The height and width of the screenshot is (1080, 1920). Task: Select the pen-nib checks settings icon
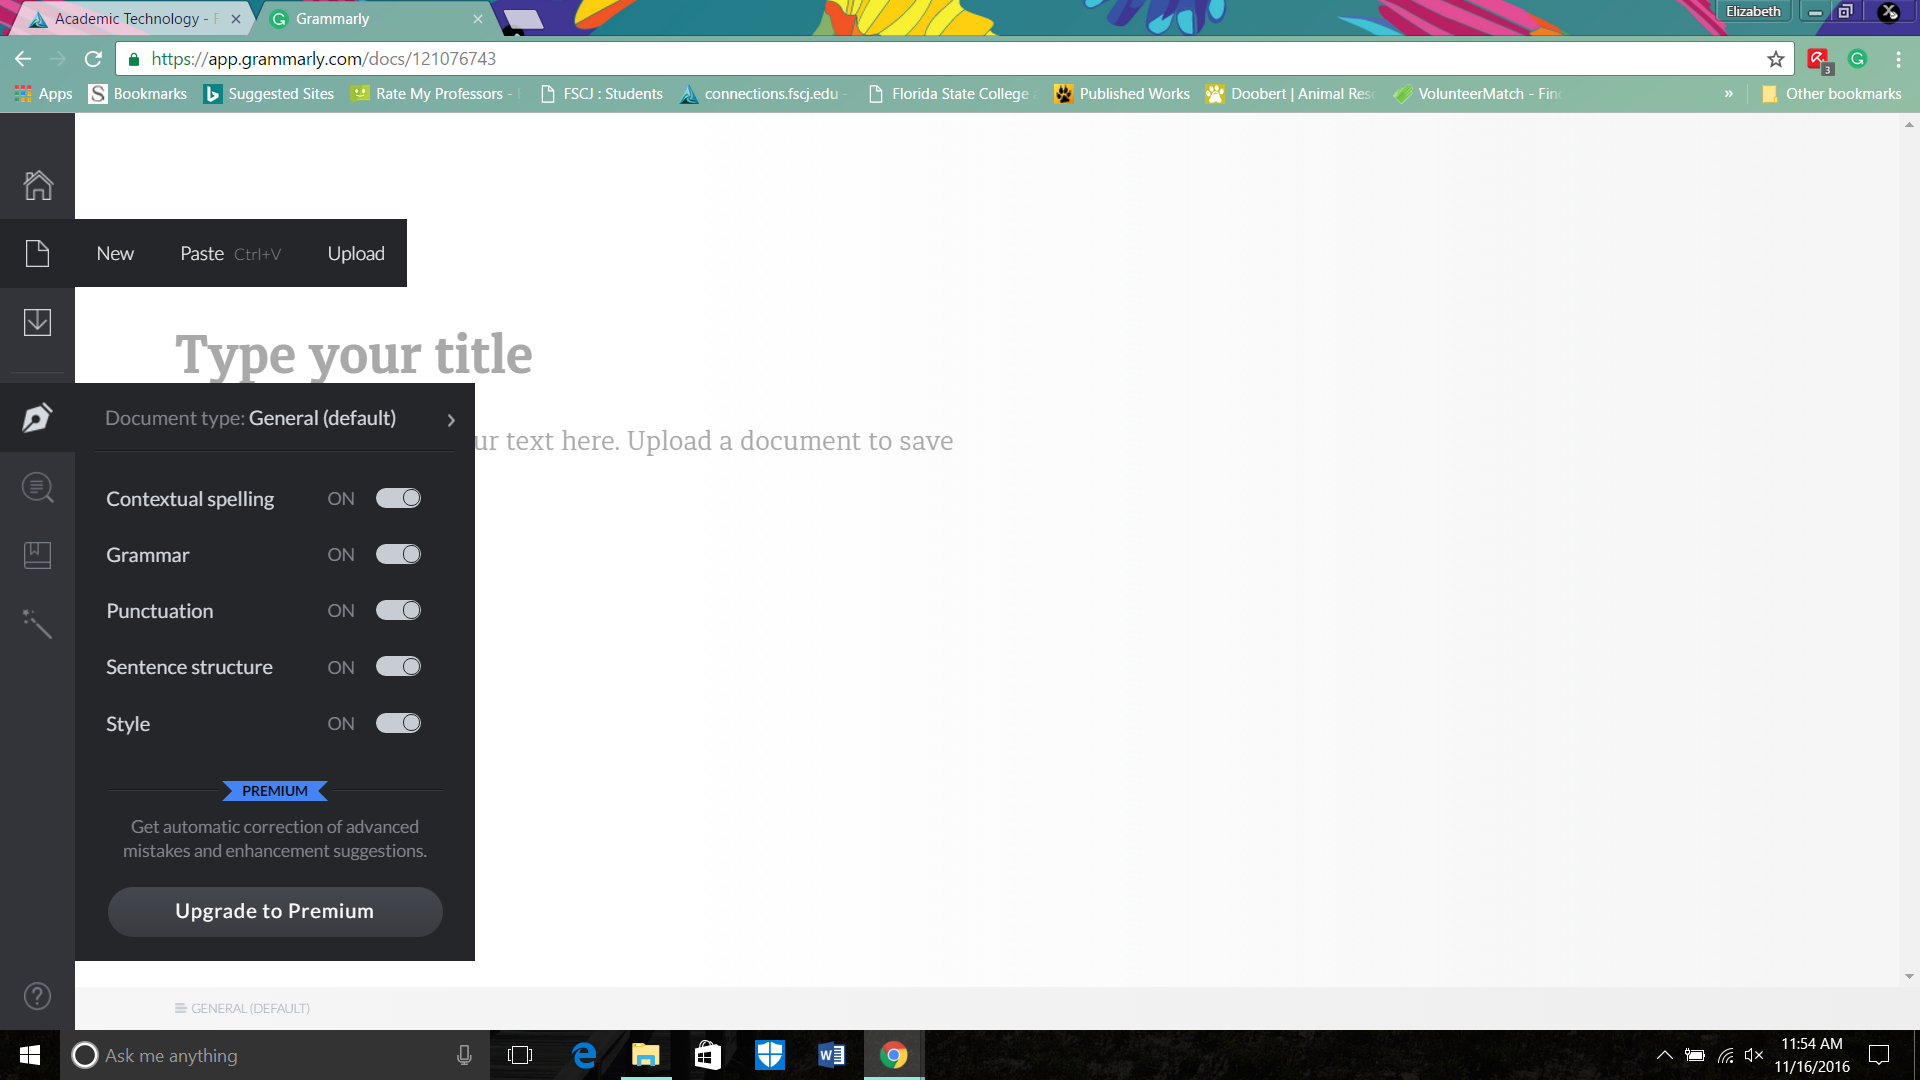[37, 418]
